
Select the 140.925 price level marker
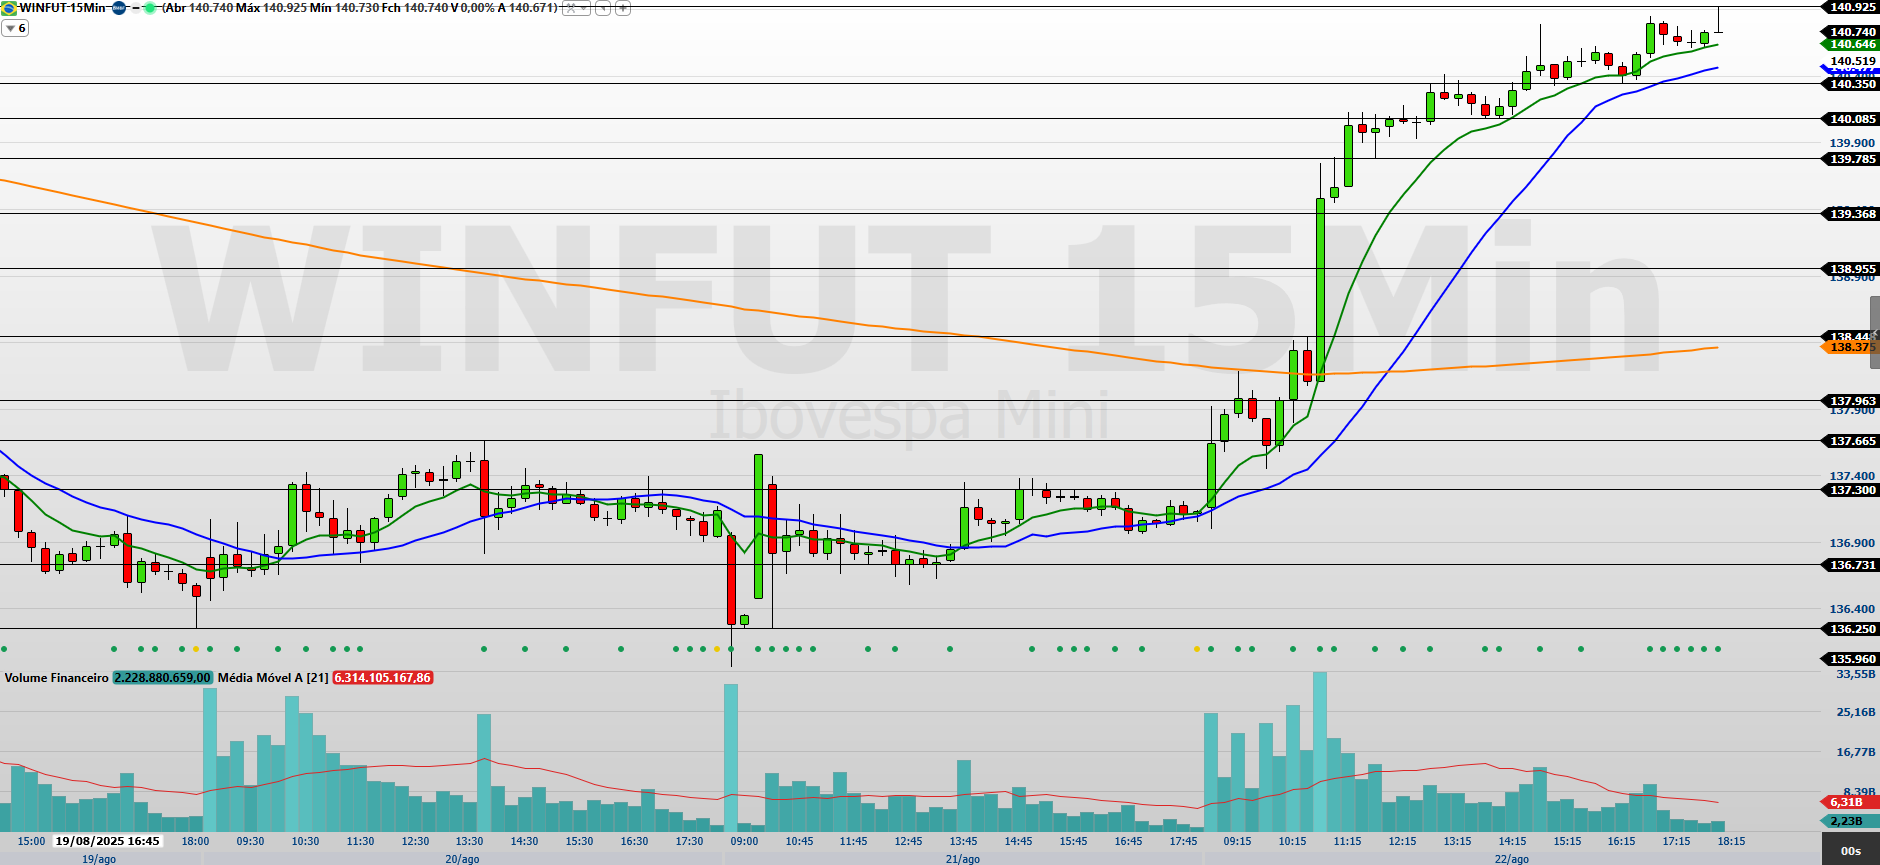tap(1851, 7)
